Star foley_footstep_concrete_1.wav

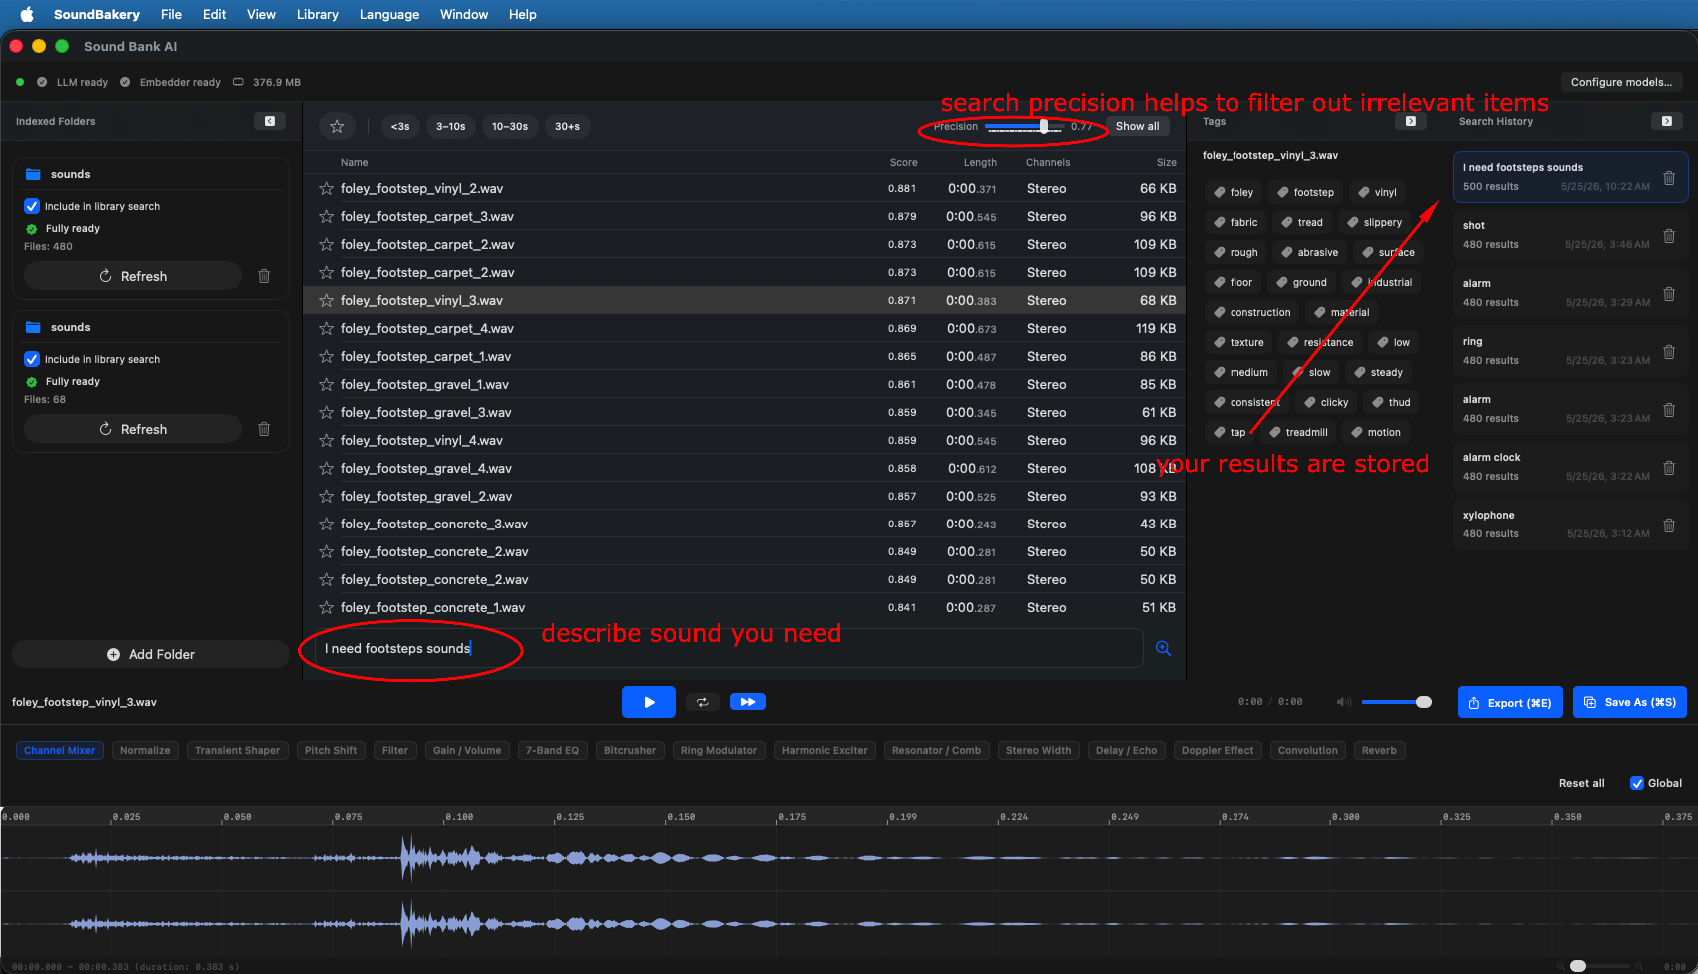[x=326, y=607]
